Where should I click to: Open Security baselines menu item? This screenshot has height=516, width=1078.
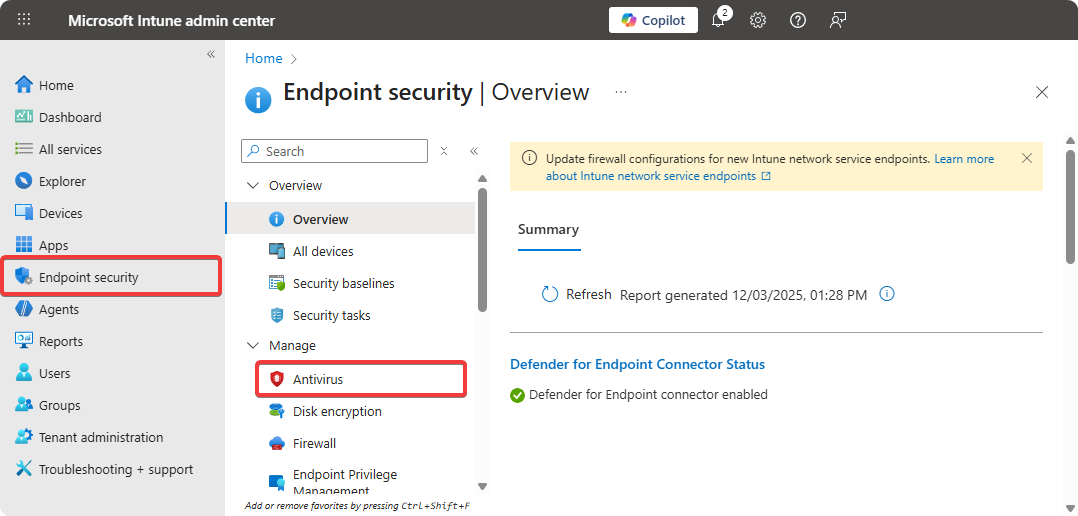pyautogui.click(x=343, y=283)
